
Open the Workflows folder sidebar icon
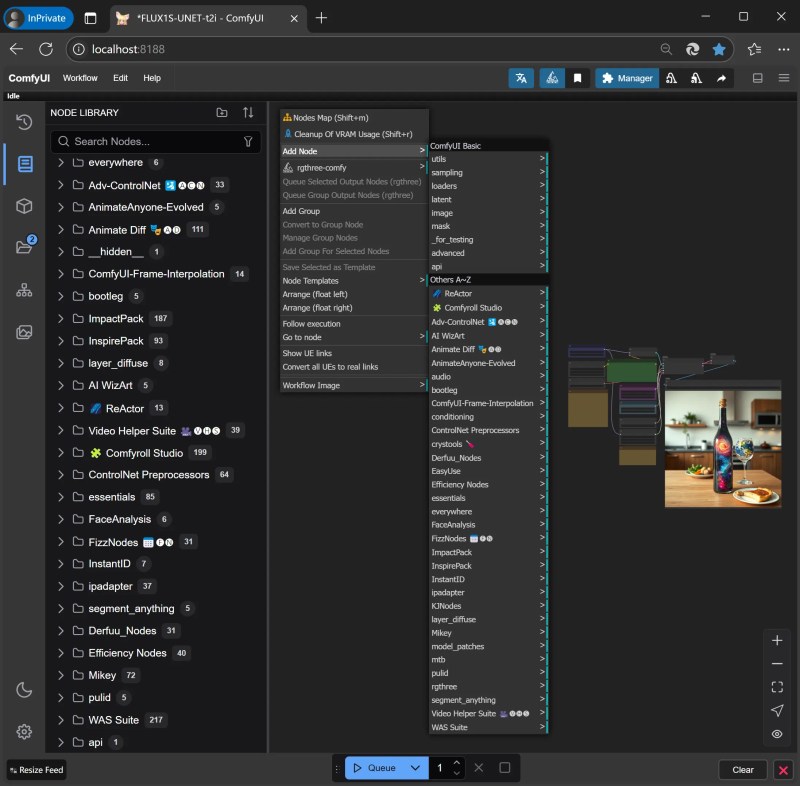click(24, 246)
